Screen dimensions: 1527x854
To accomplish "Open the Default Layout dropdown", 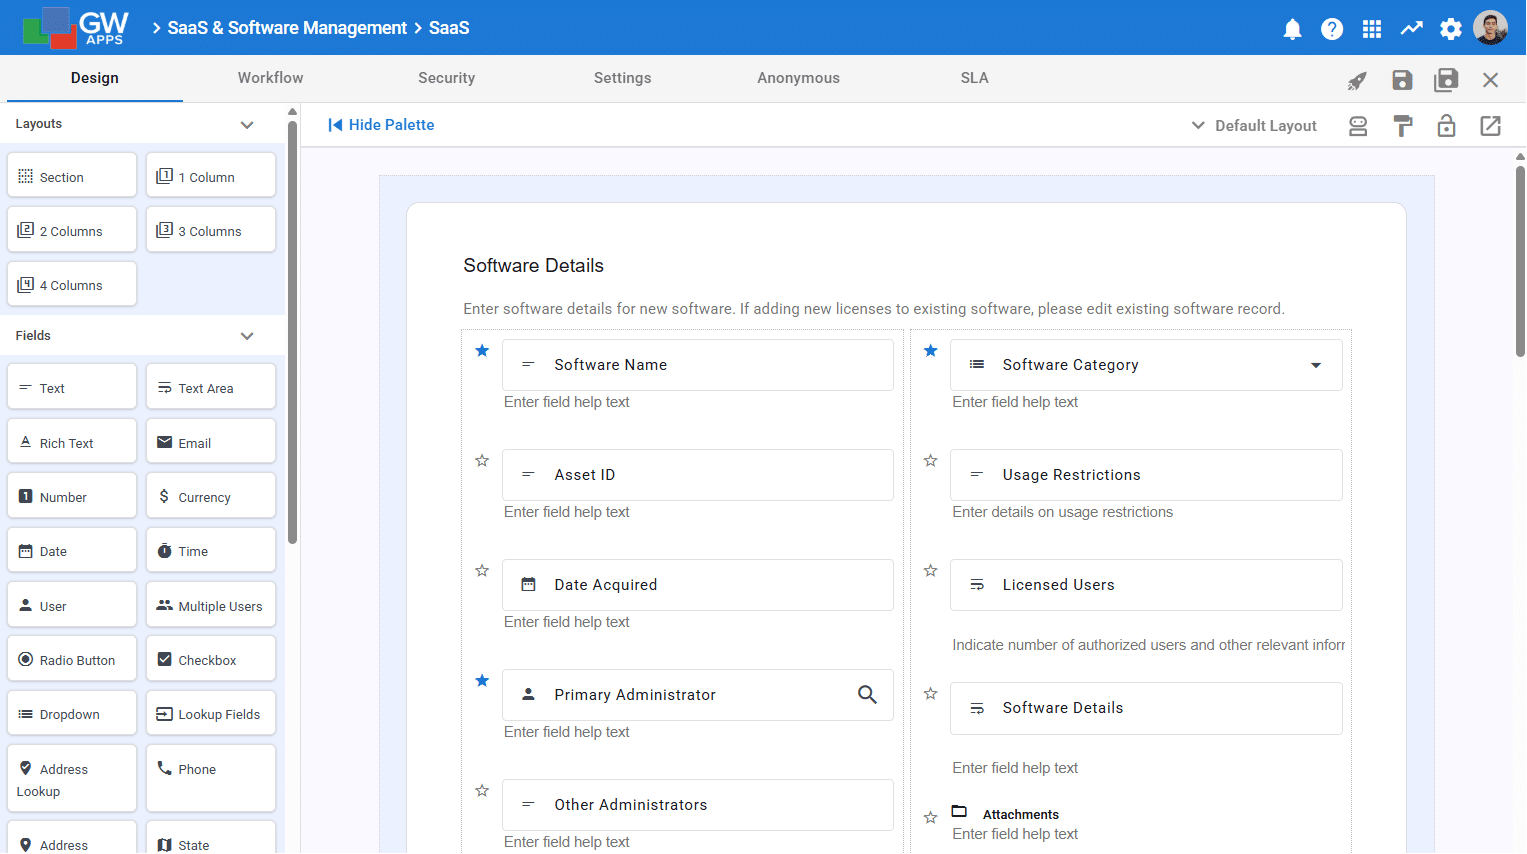I will click(1254, 126).
